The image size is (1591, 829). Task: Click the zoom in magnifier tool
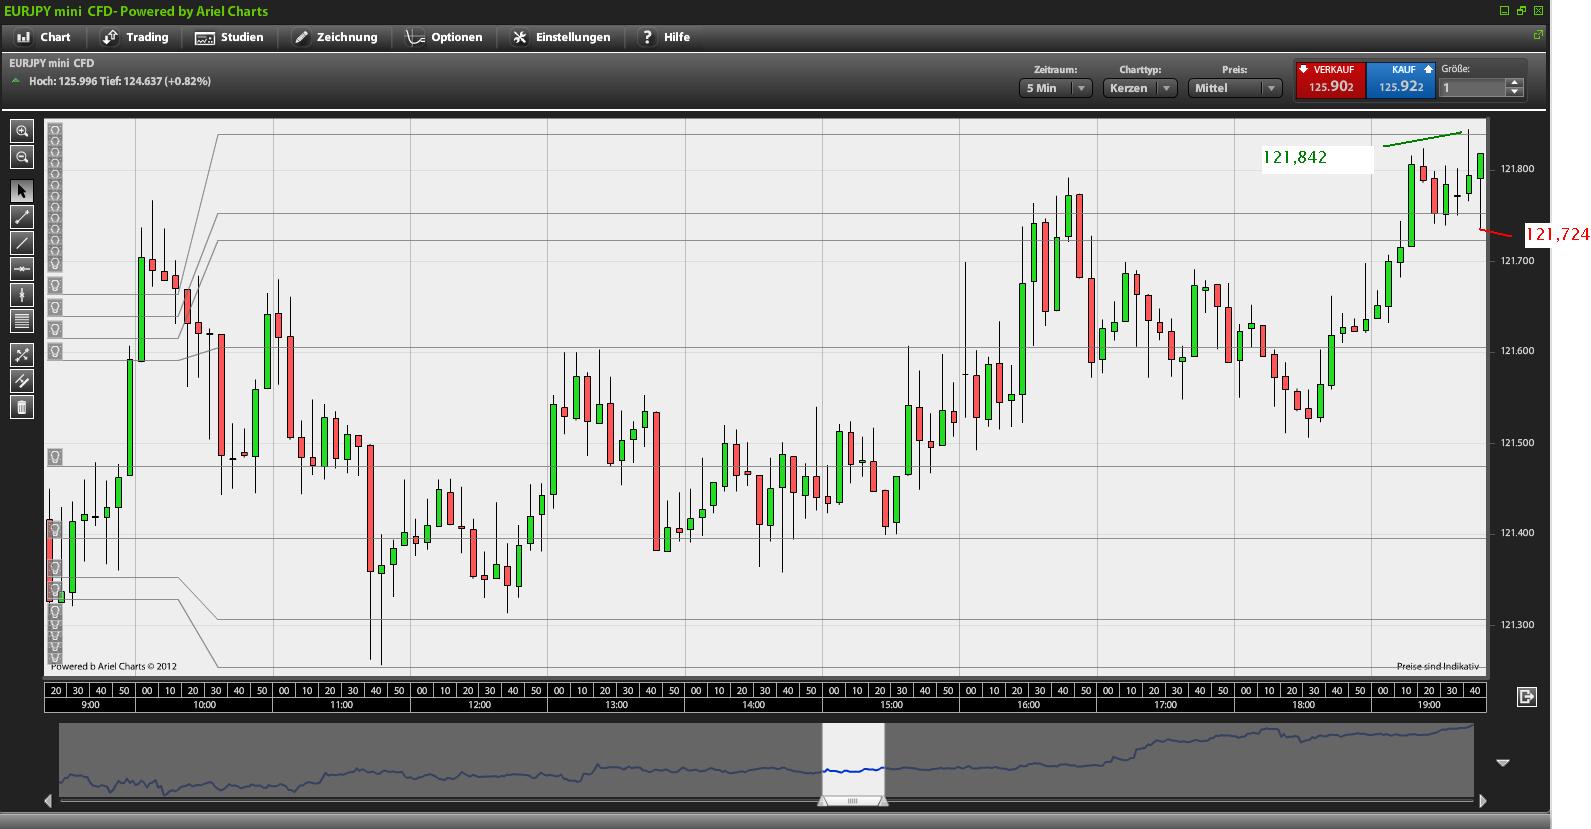(x=22, y=131)
